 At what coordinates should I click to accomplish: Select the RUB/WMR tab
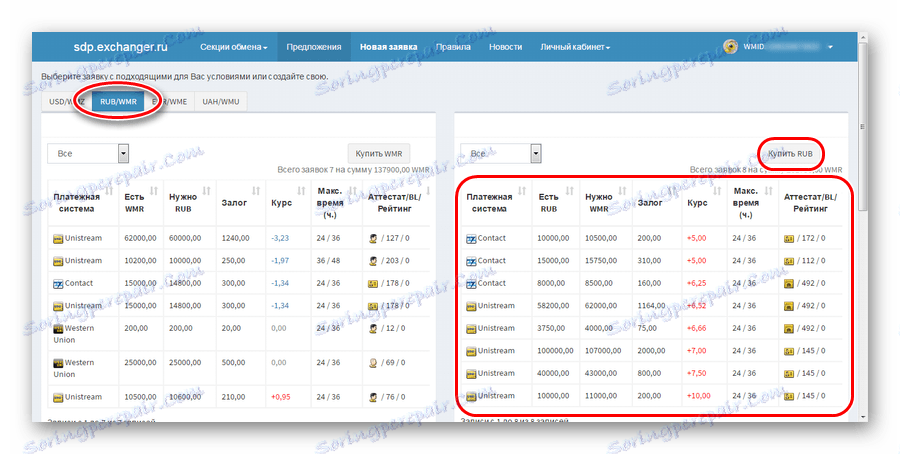(x=118, y=102)
